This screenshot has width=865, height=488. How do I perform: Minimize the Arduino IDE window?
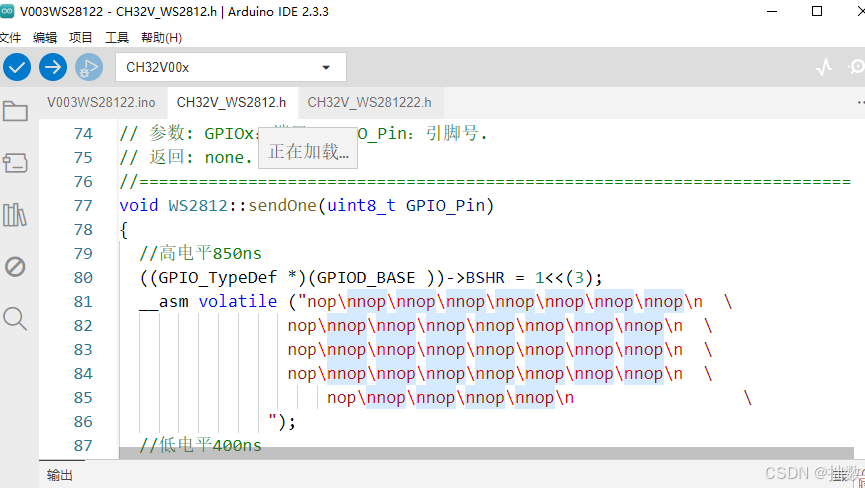[x=772, y=11]
